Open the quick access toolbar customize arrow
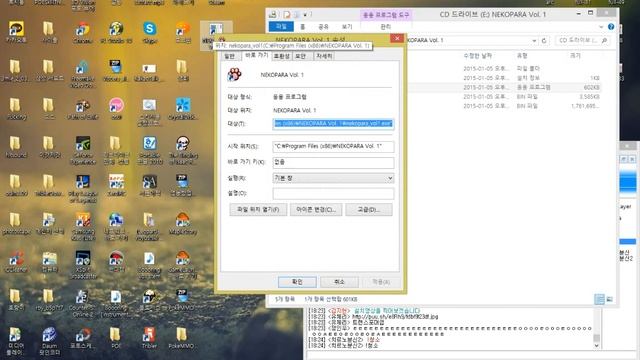 click(305, 15)
